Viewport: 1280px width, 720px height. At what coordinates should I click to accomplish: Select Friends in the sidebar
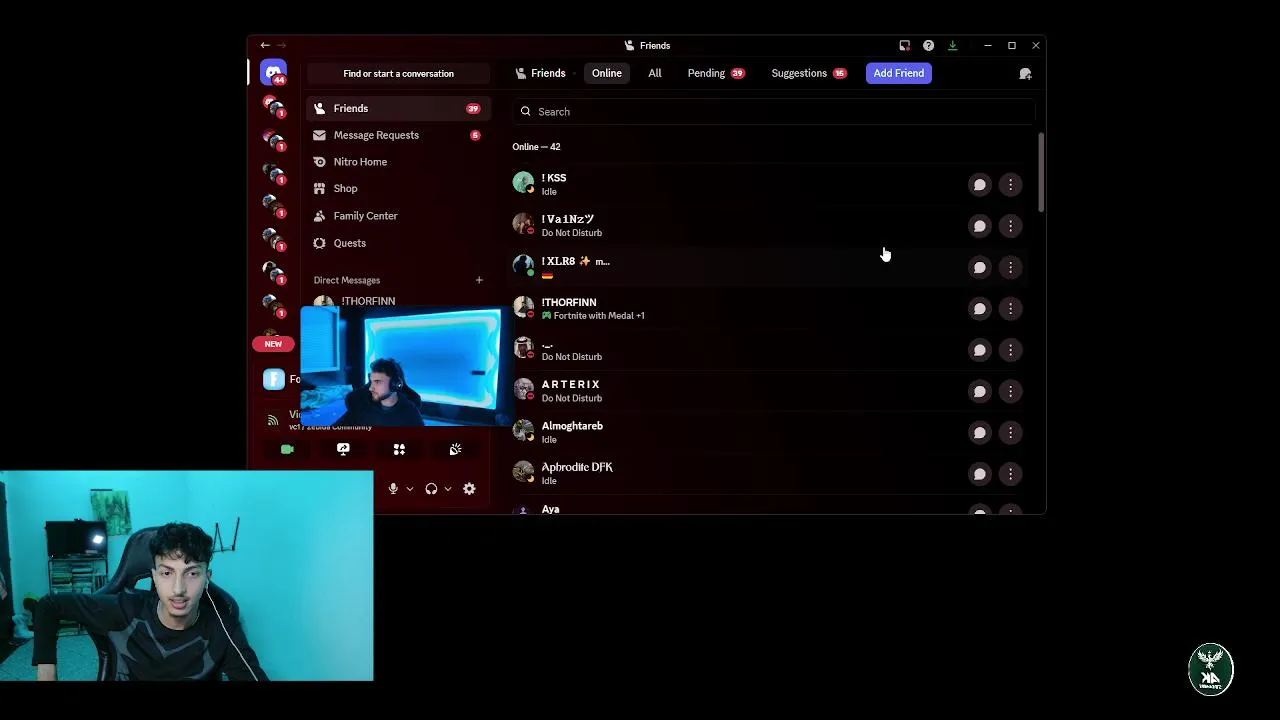point(397,108)
